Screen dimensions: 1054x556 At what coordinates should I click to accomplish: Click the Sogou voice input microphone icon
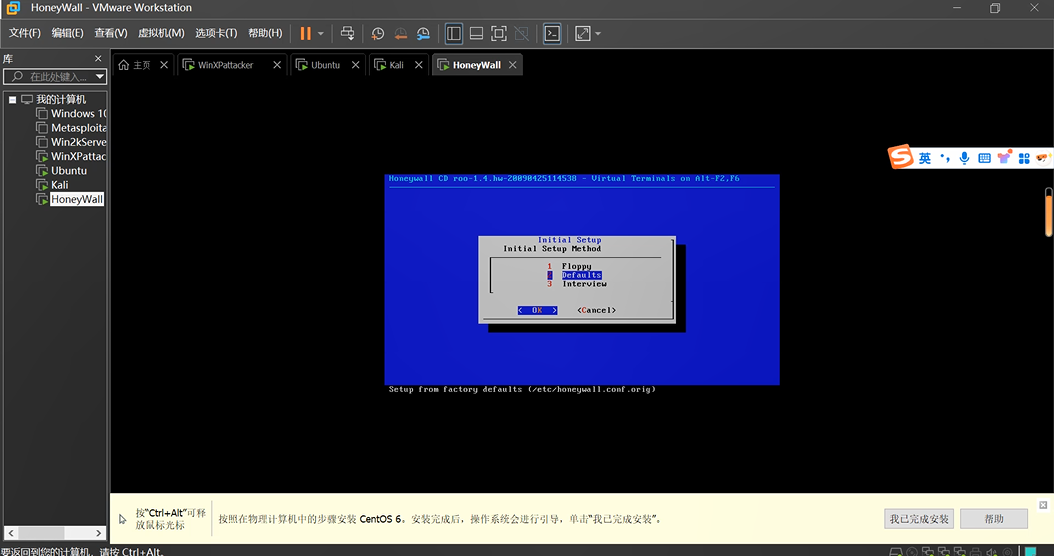tap(965, 158)
